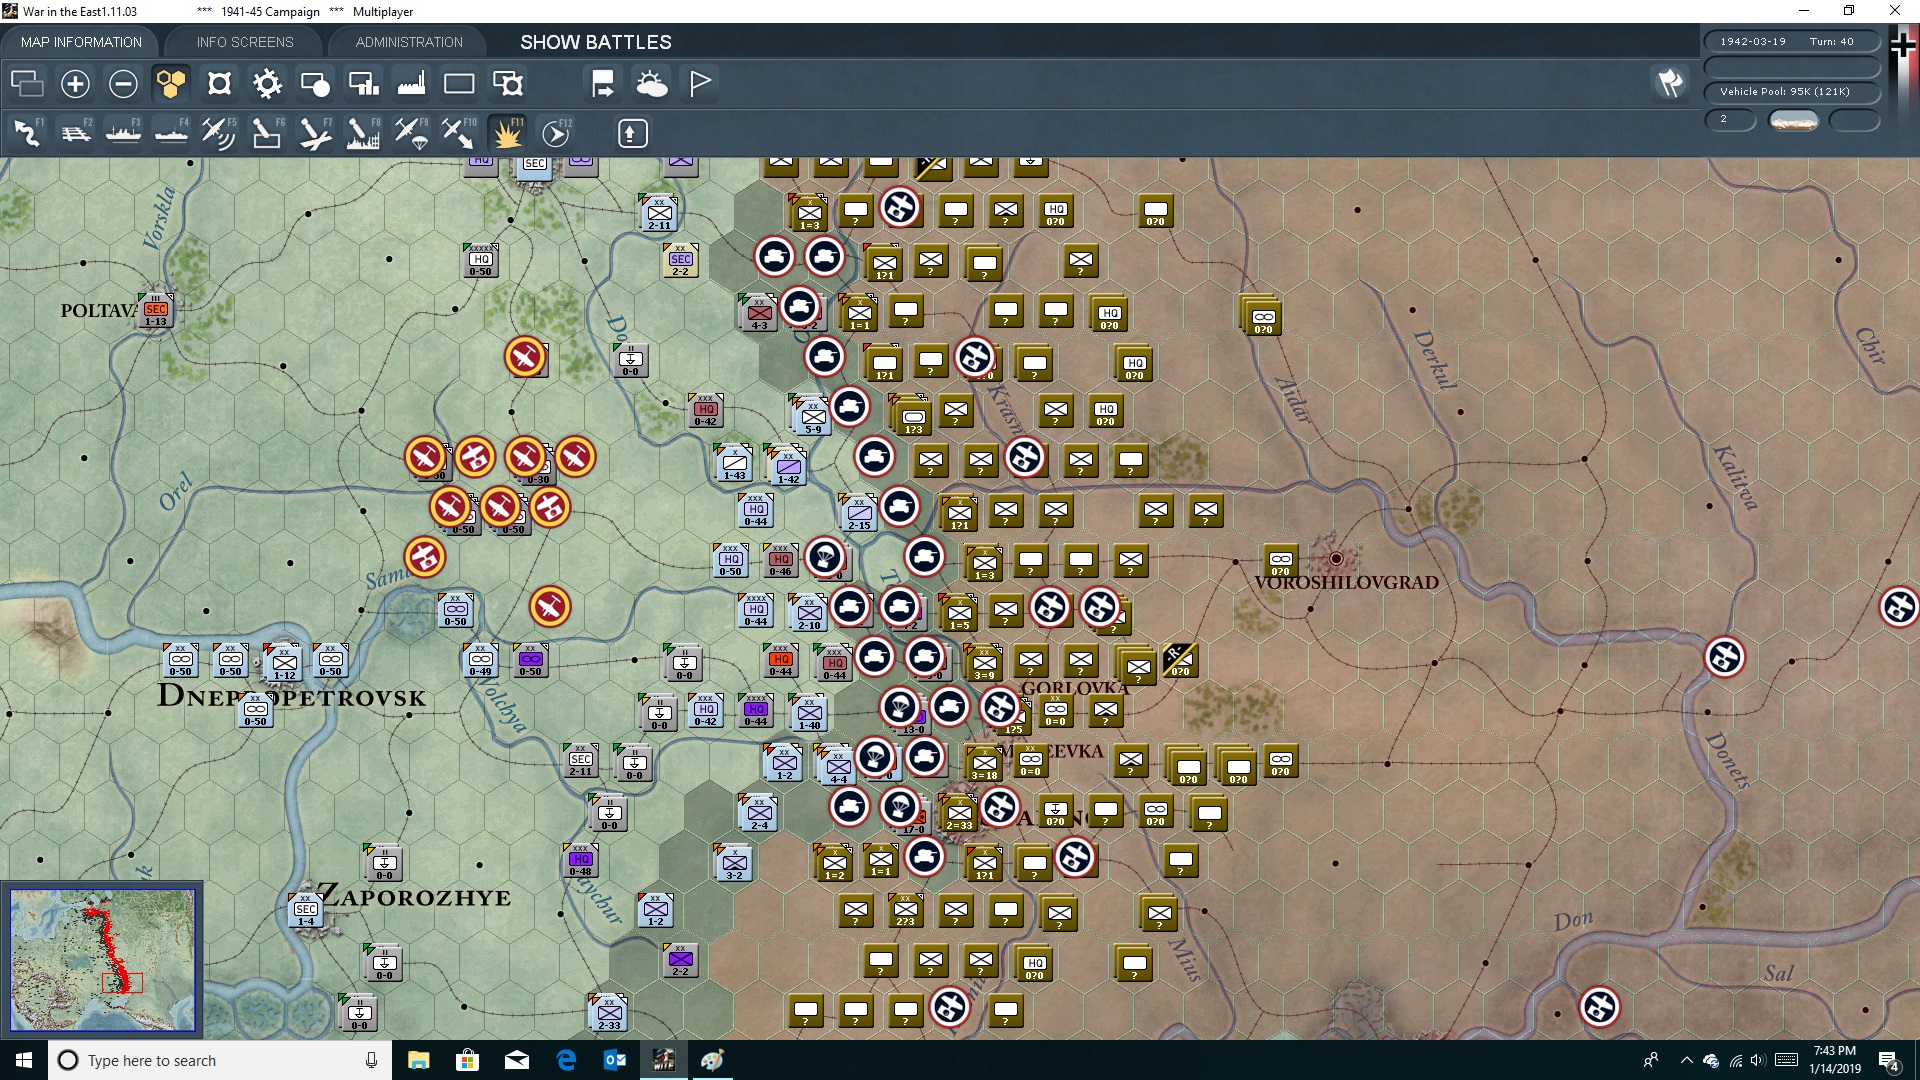Open the INFO SCREENS menu
Screen dimensions: 1920x1080
click(x=244, y=42)
